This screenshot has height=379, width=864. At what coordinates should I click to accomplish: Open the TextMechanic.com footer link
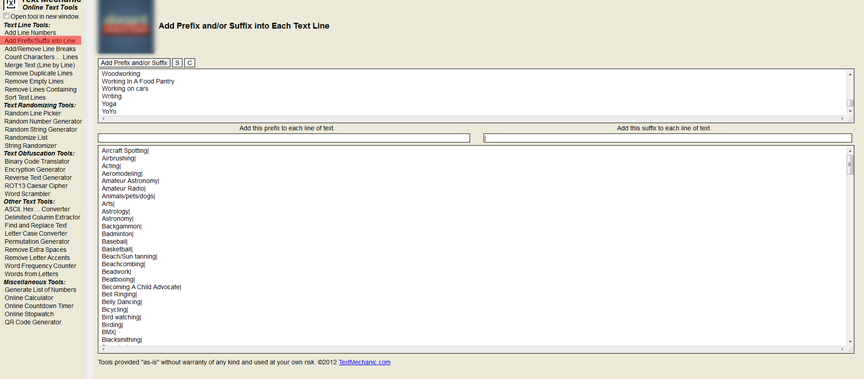(364, 362)
